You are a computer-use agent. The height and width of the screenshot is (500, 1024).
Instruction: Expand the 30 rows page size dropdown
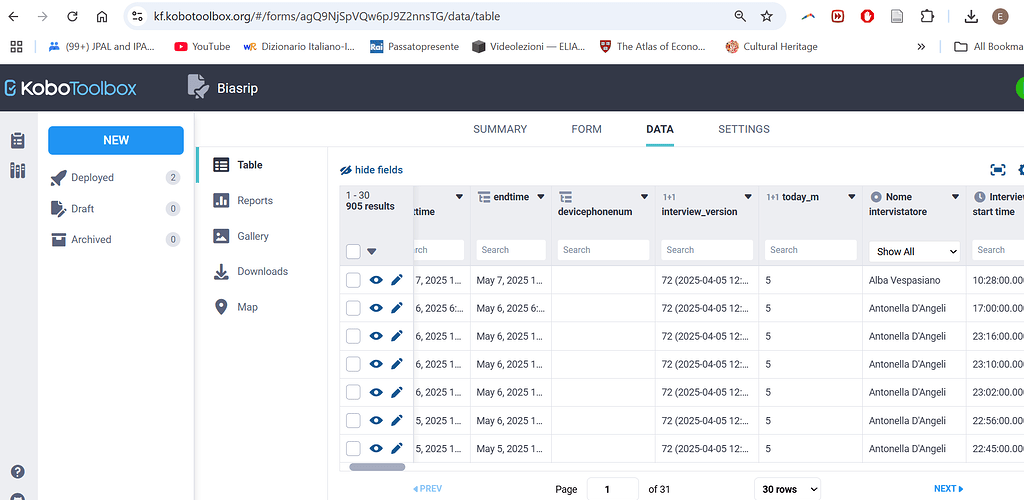point(787,489)
